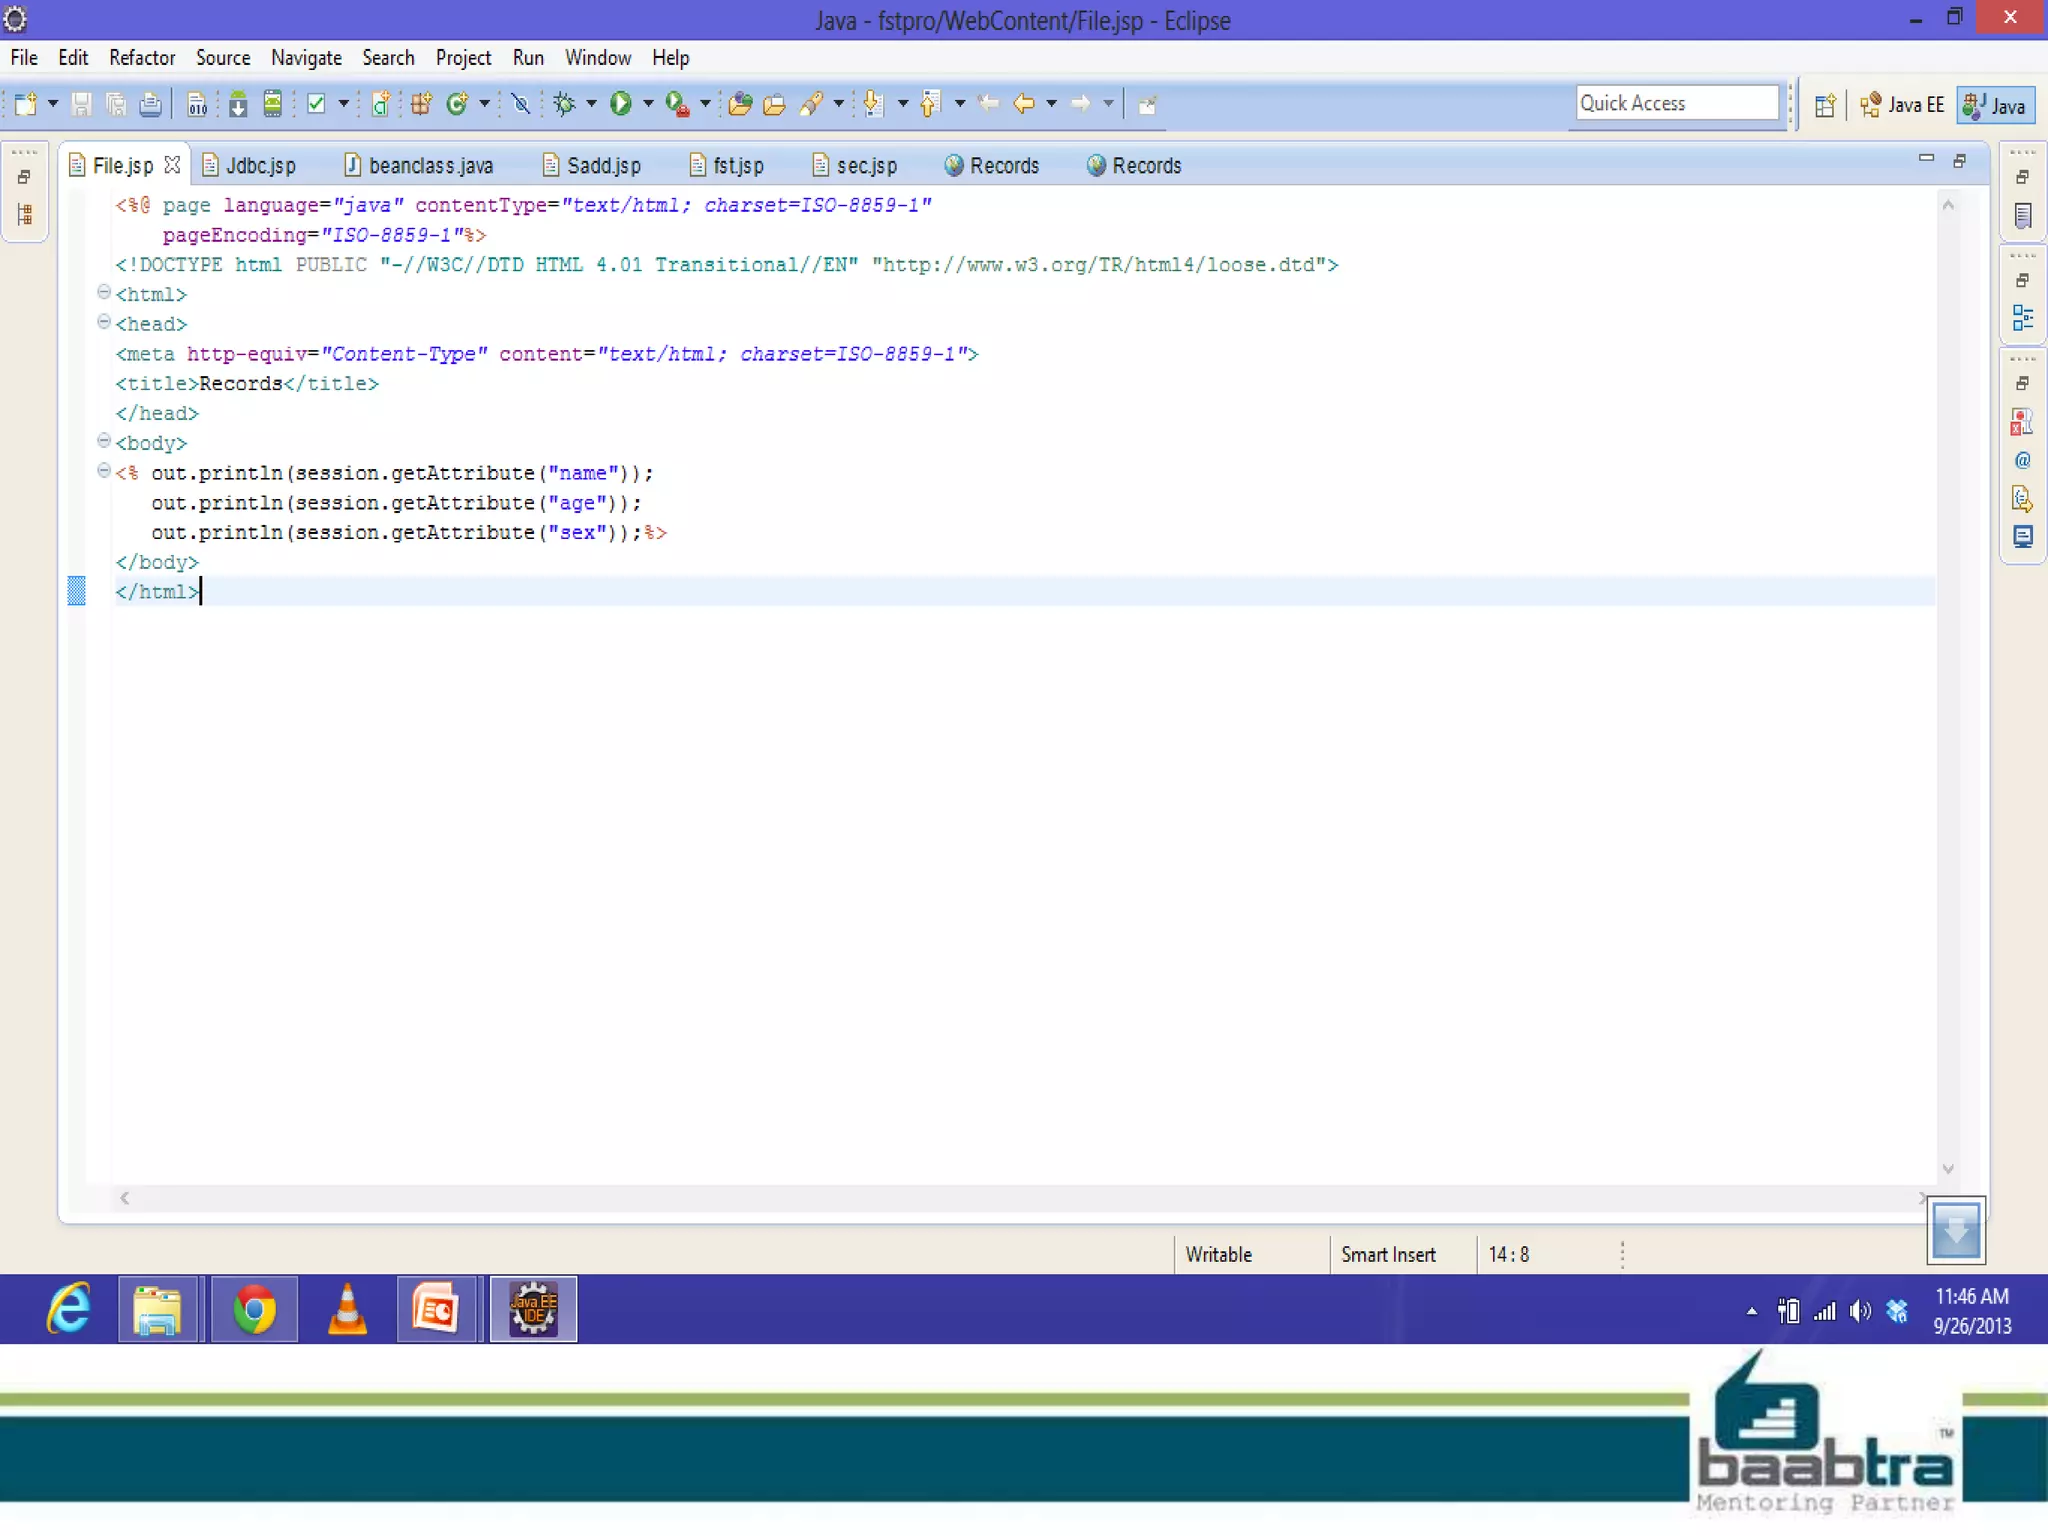Click the Debug bug icon
The height and width of the screenshot is (1536, 2048).
[x=564, y=103]
